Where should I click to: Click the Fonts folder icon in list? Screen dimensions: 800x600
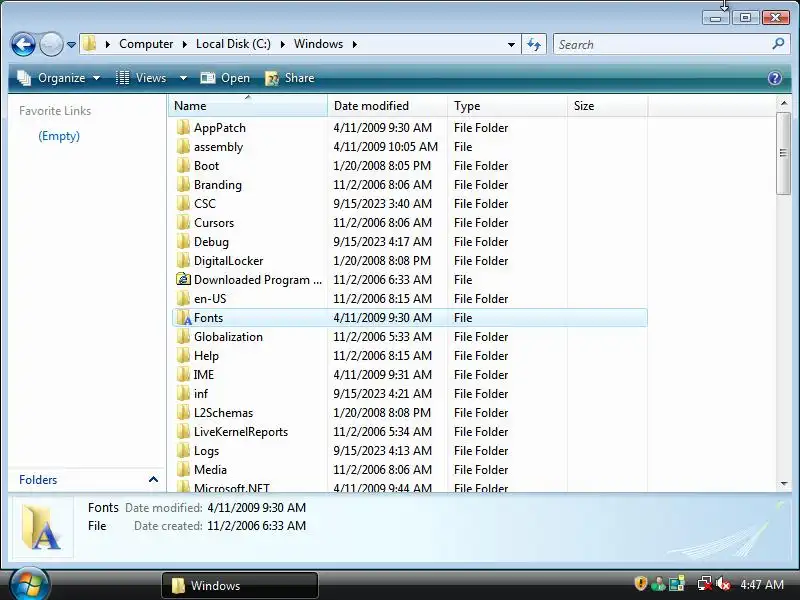(183, 317)
